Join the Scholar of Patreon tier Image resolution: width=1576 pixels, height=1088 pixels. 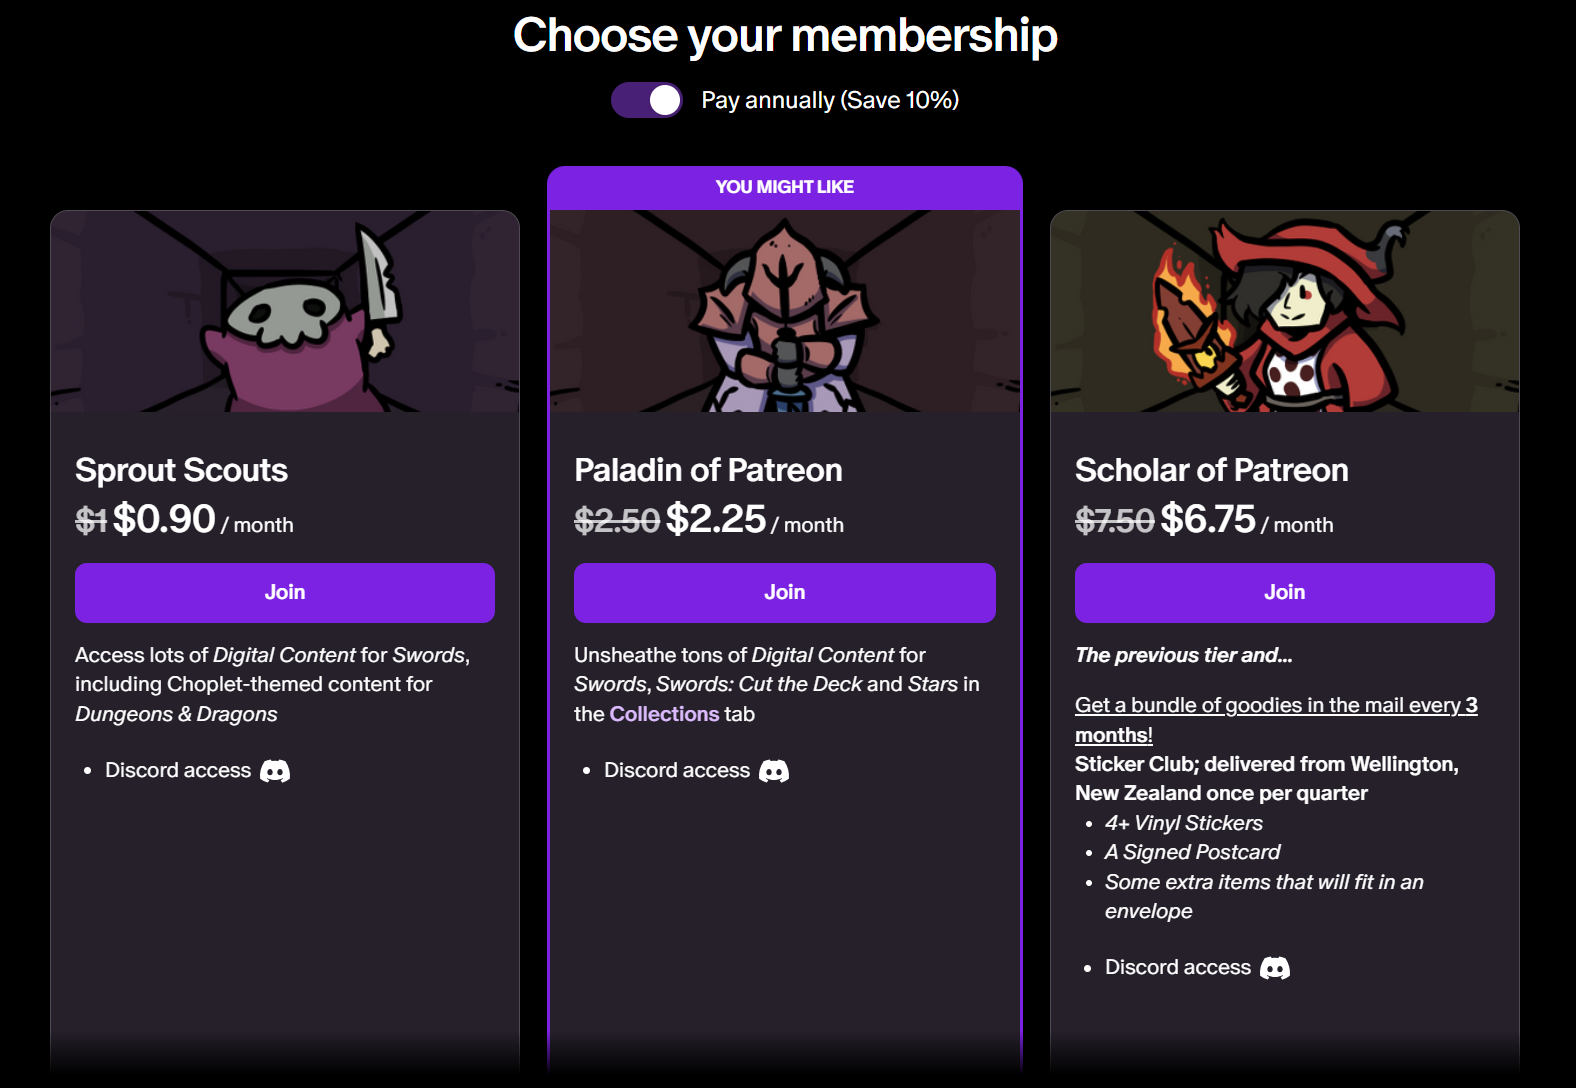[x=1285, y=593]
